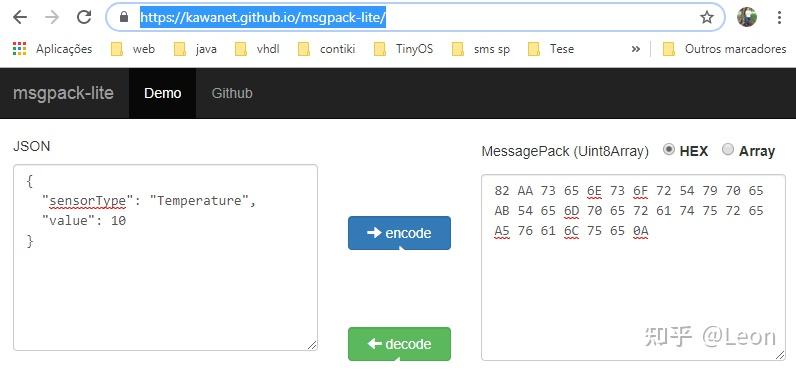Switch to the Demo tab
The height and width of the screenshot is (369, 796).
(162, 93)
